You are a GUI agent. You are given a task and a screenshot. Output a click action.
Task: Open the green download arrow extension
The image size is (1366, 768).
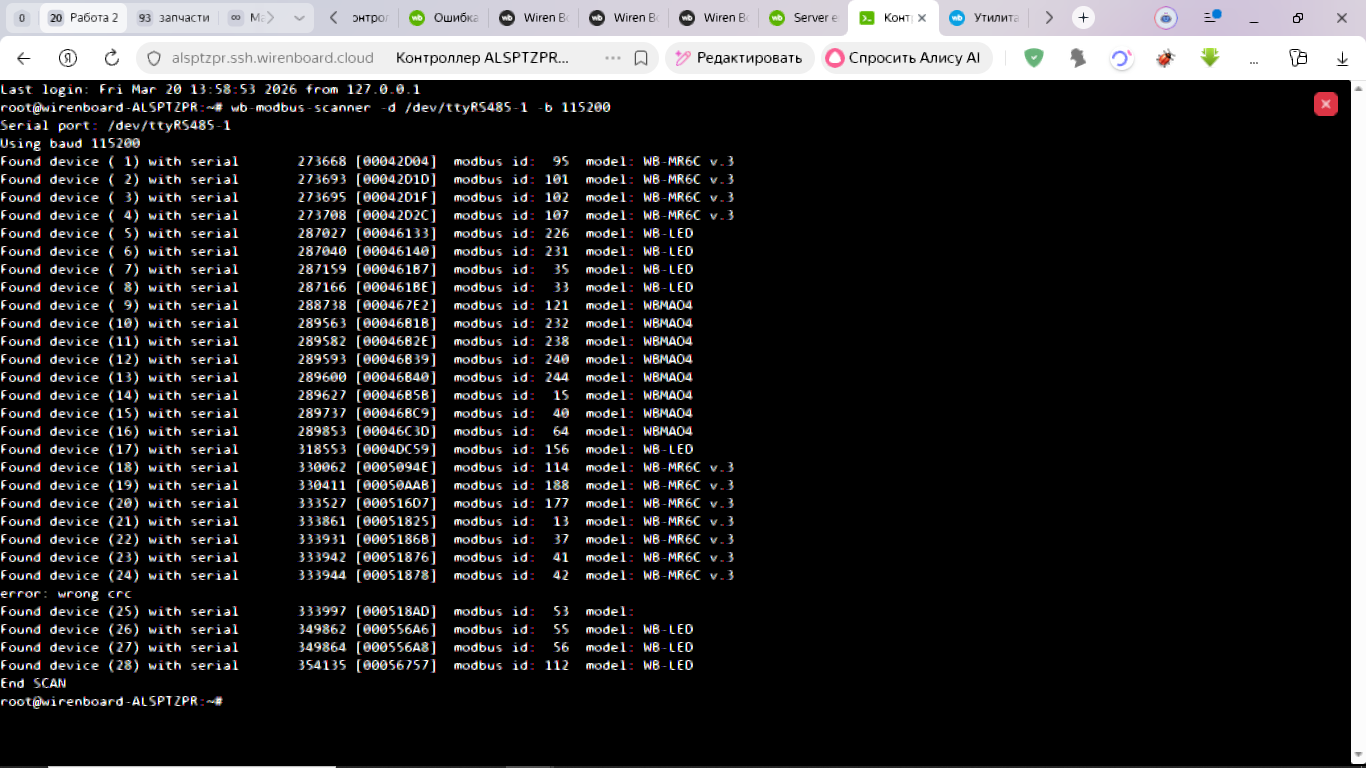point(1210,58)
